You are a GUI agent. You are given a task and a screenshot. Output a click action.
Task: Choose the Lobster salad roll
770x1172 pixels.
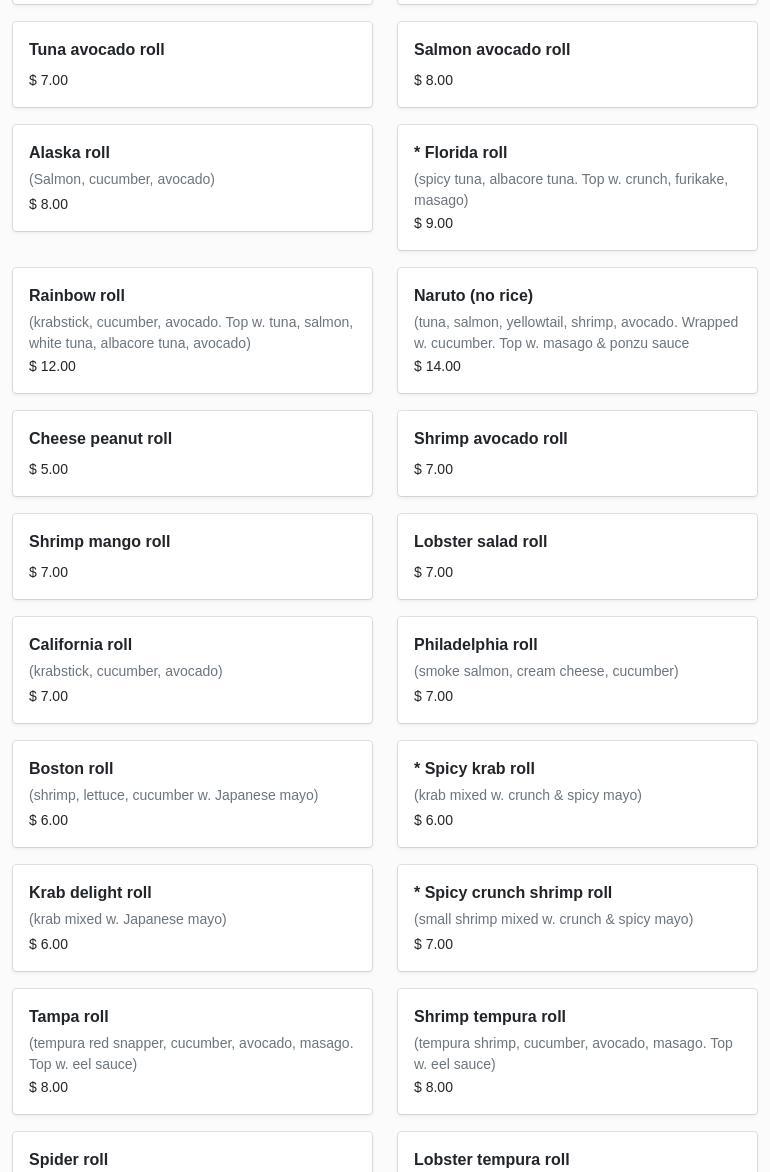(x=577, y=556)
